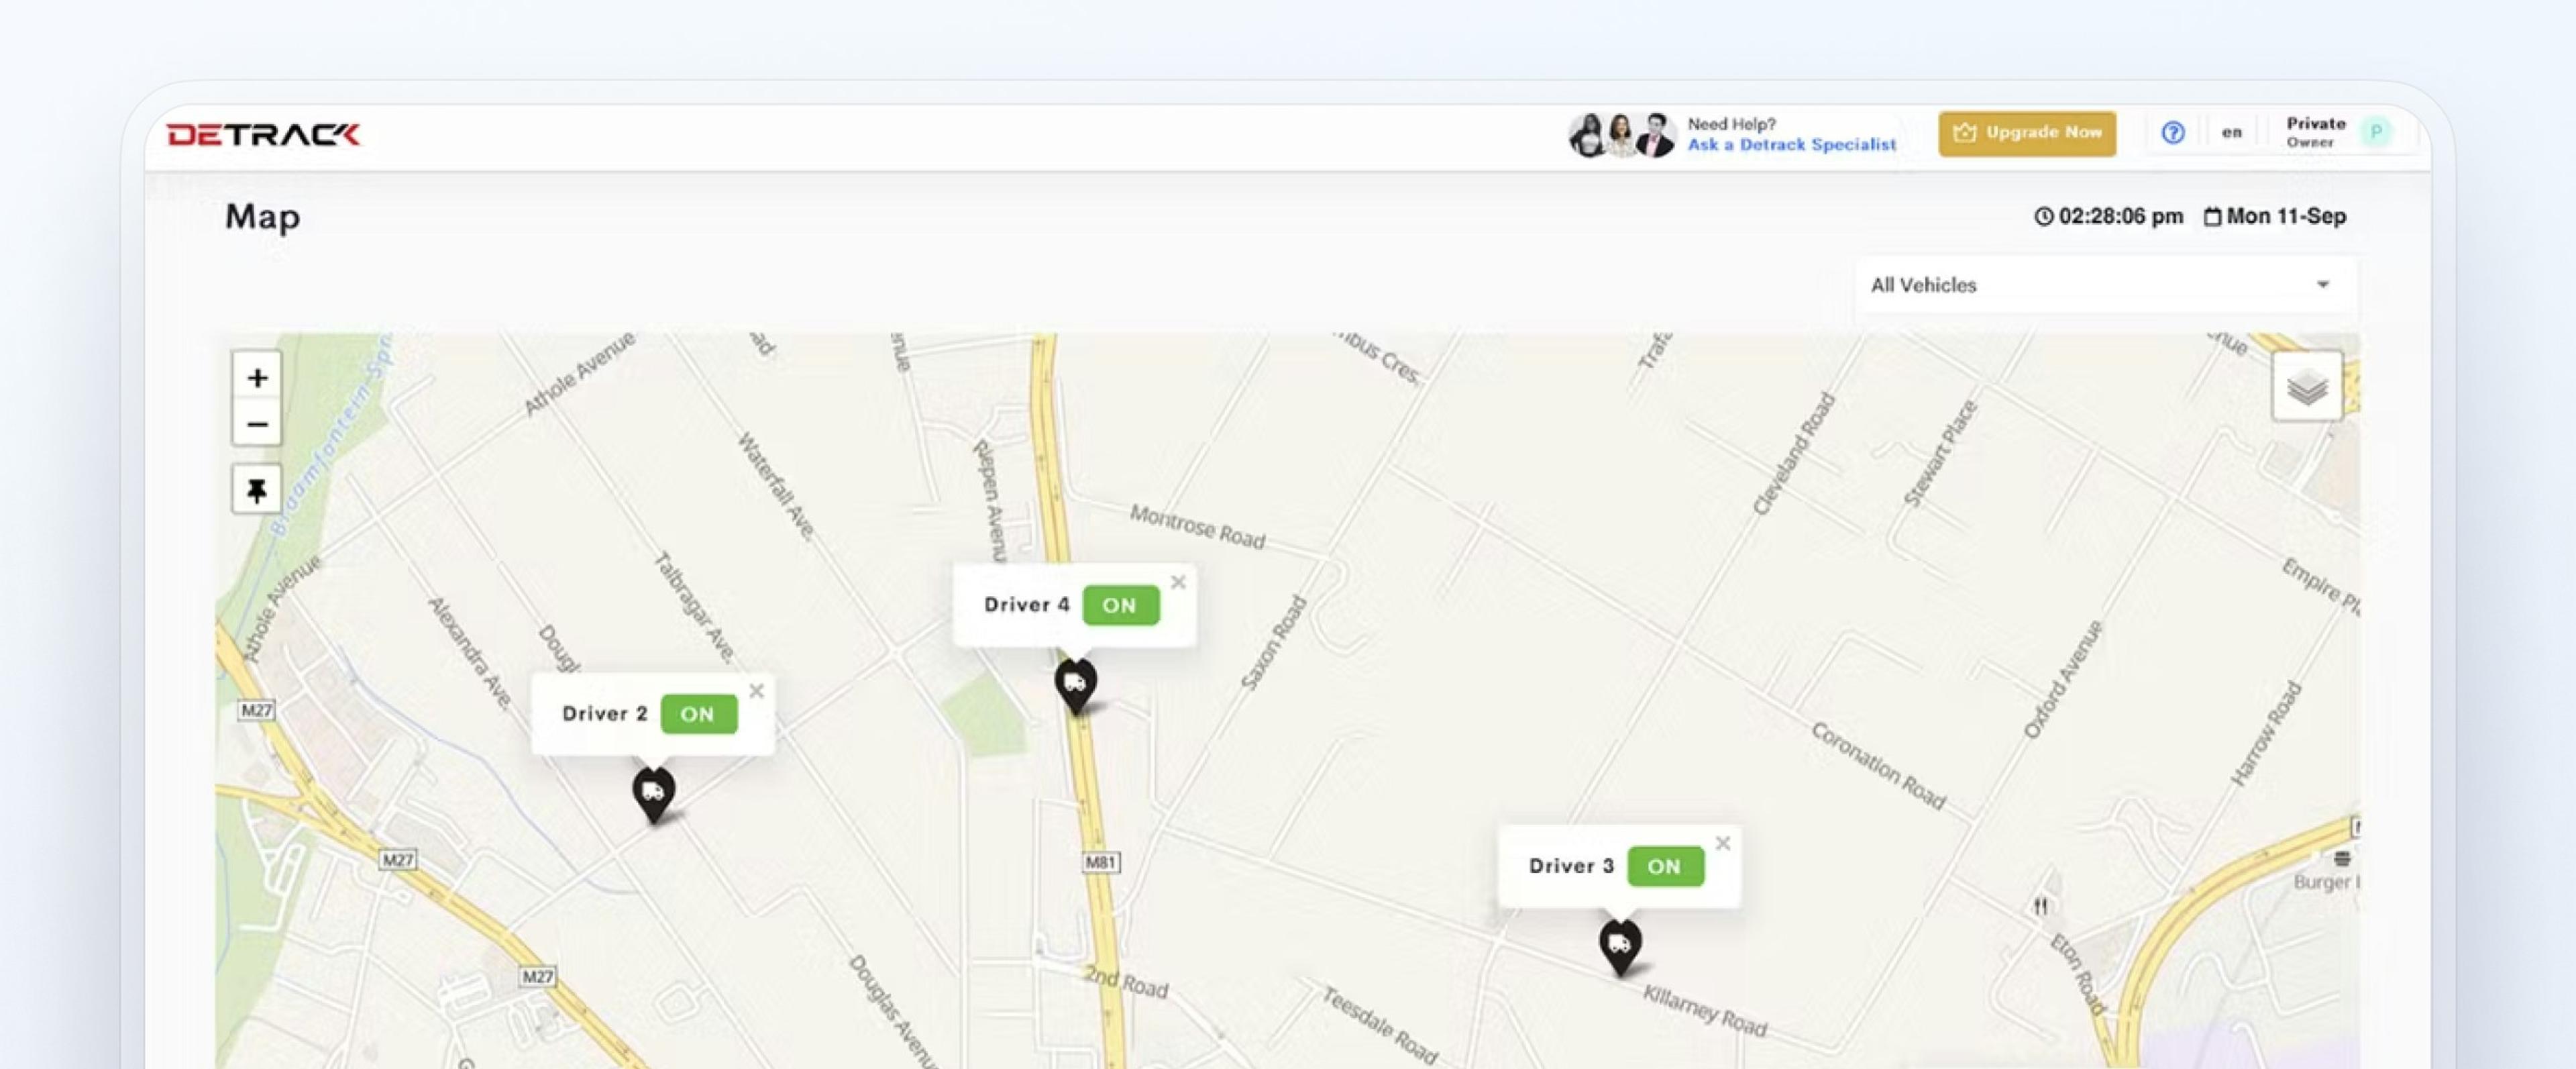Zoom in the map with plus button
Image resolution: width=2576 pixels, height=1069 pixels.
[x=257, y=377]
